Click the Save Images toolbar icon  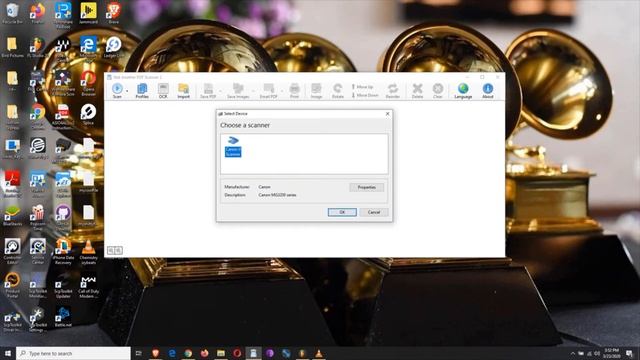(x=238, y=91)
